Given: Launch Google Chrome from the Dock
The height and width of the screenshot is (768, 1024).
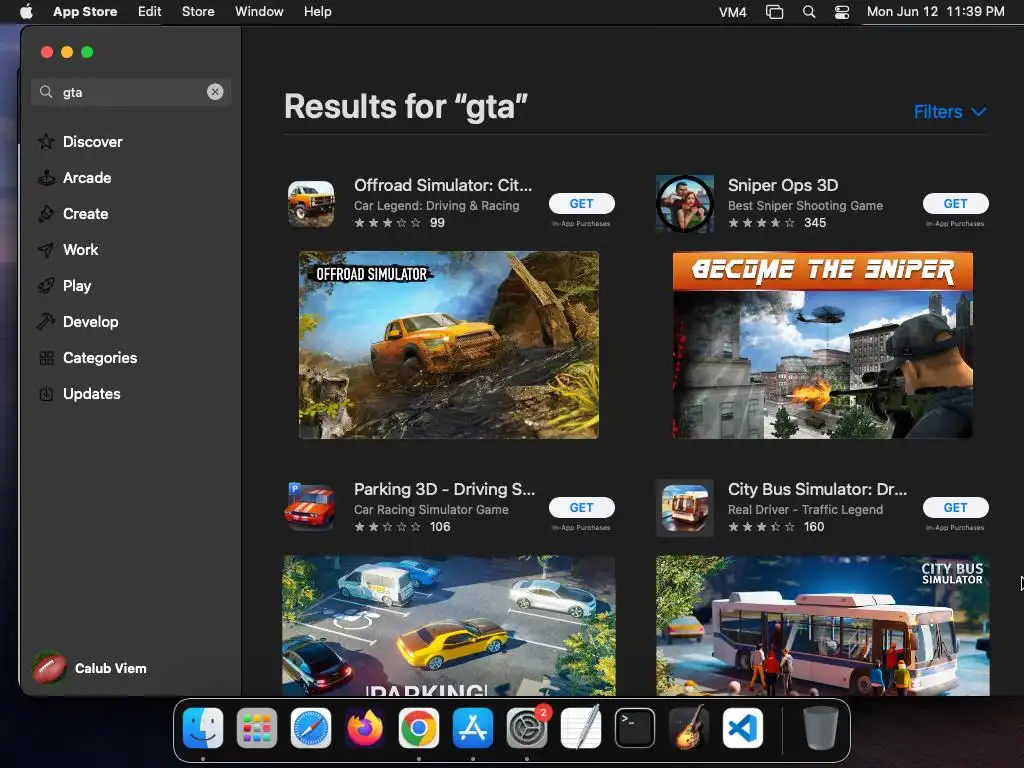Looking at the screenshot, I should click(x=419, y=728).
